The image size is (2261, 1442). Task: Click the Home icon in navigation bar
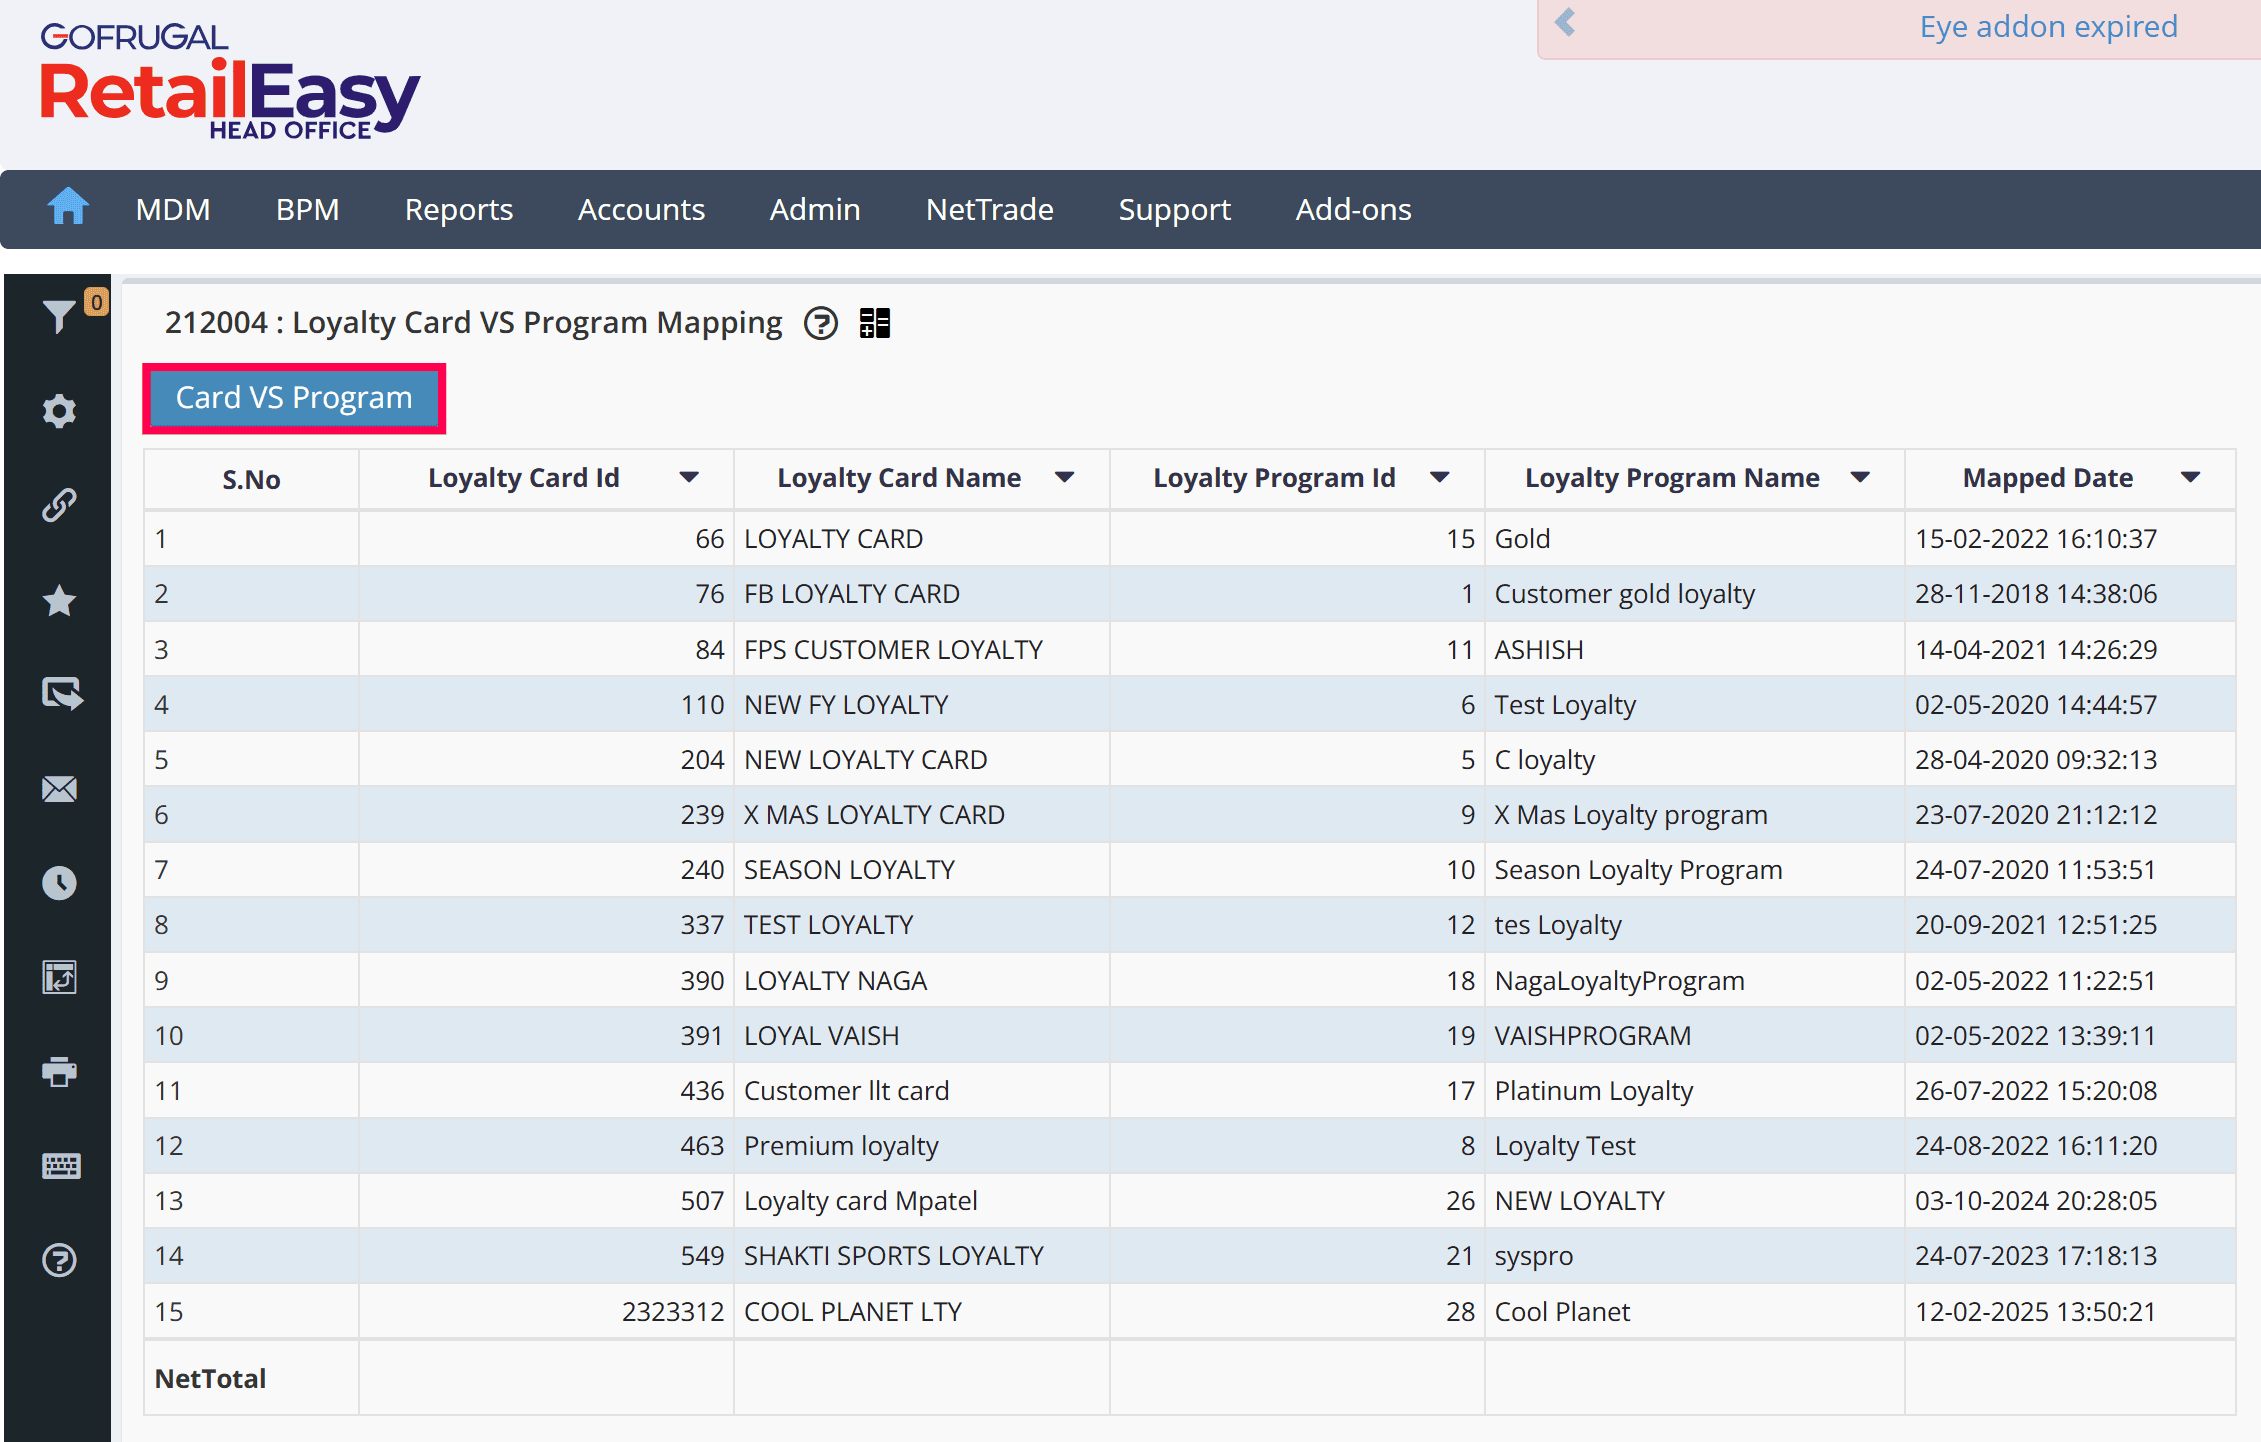point(68,207)
